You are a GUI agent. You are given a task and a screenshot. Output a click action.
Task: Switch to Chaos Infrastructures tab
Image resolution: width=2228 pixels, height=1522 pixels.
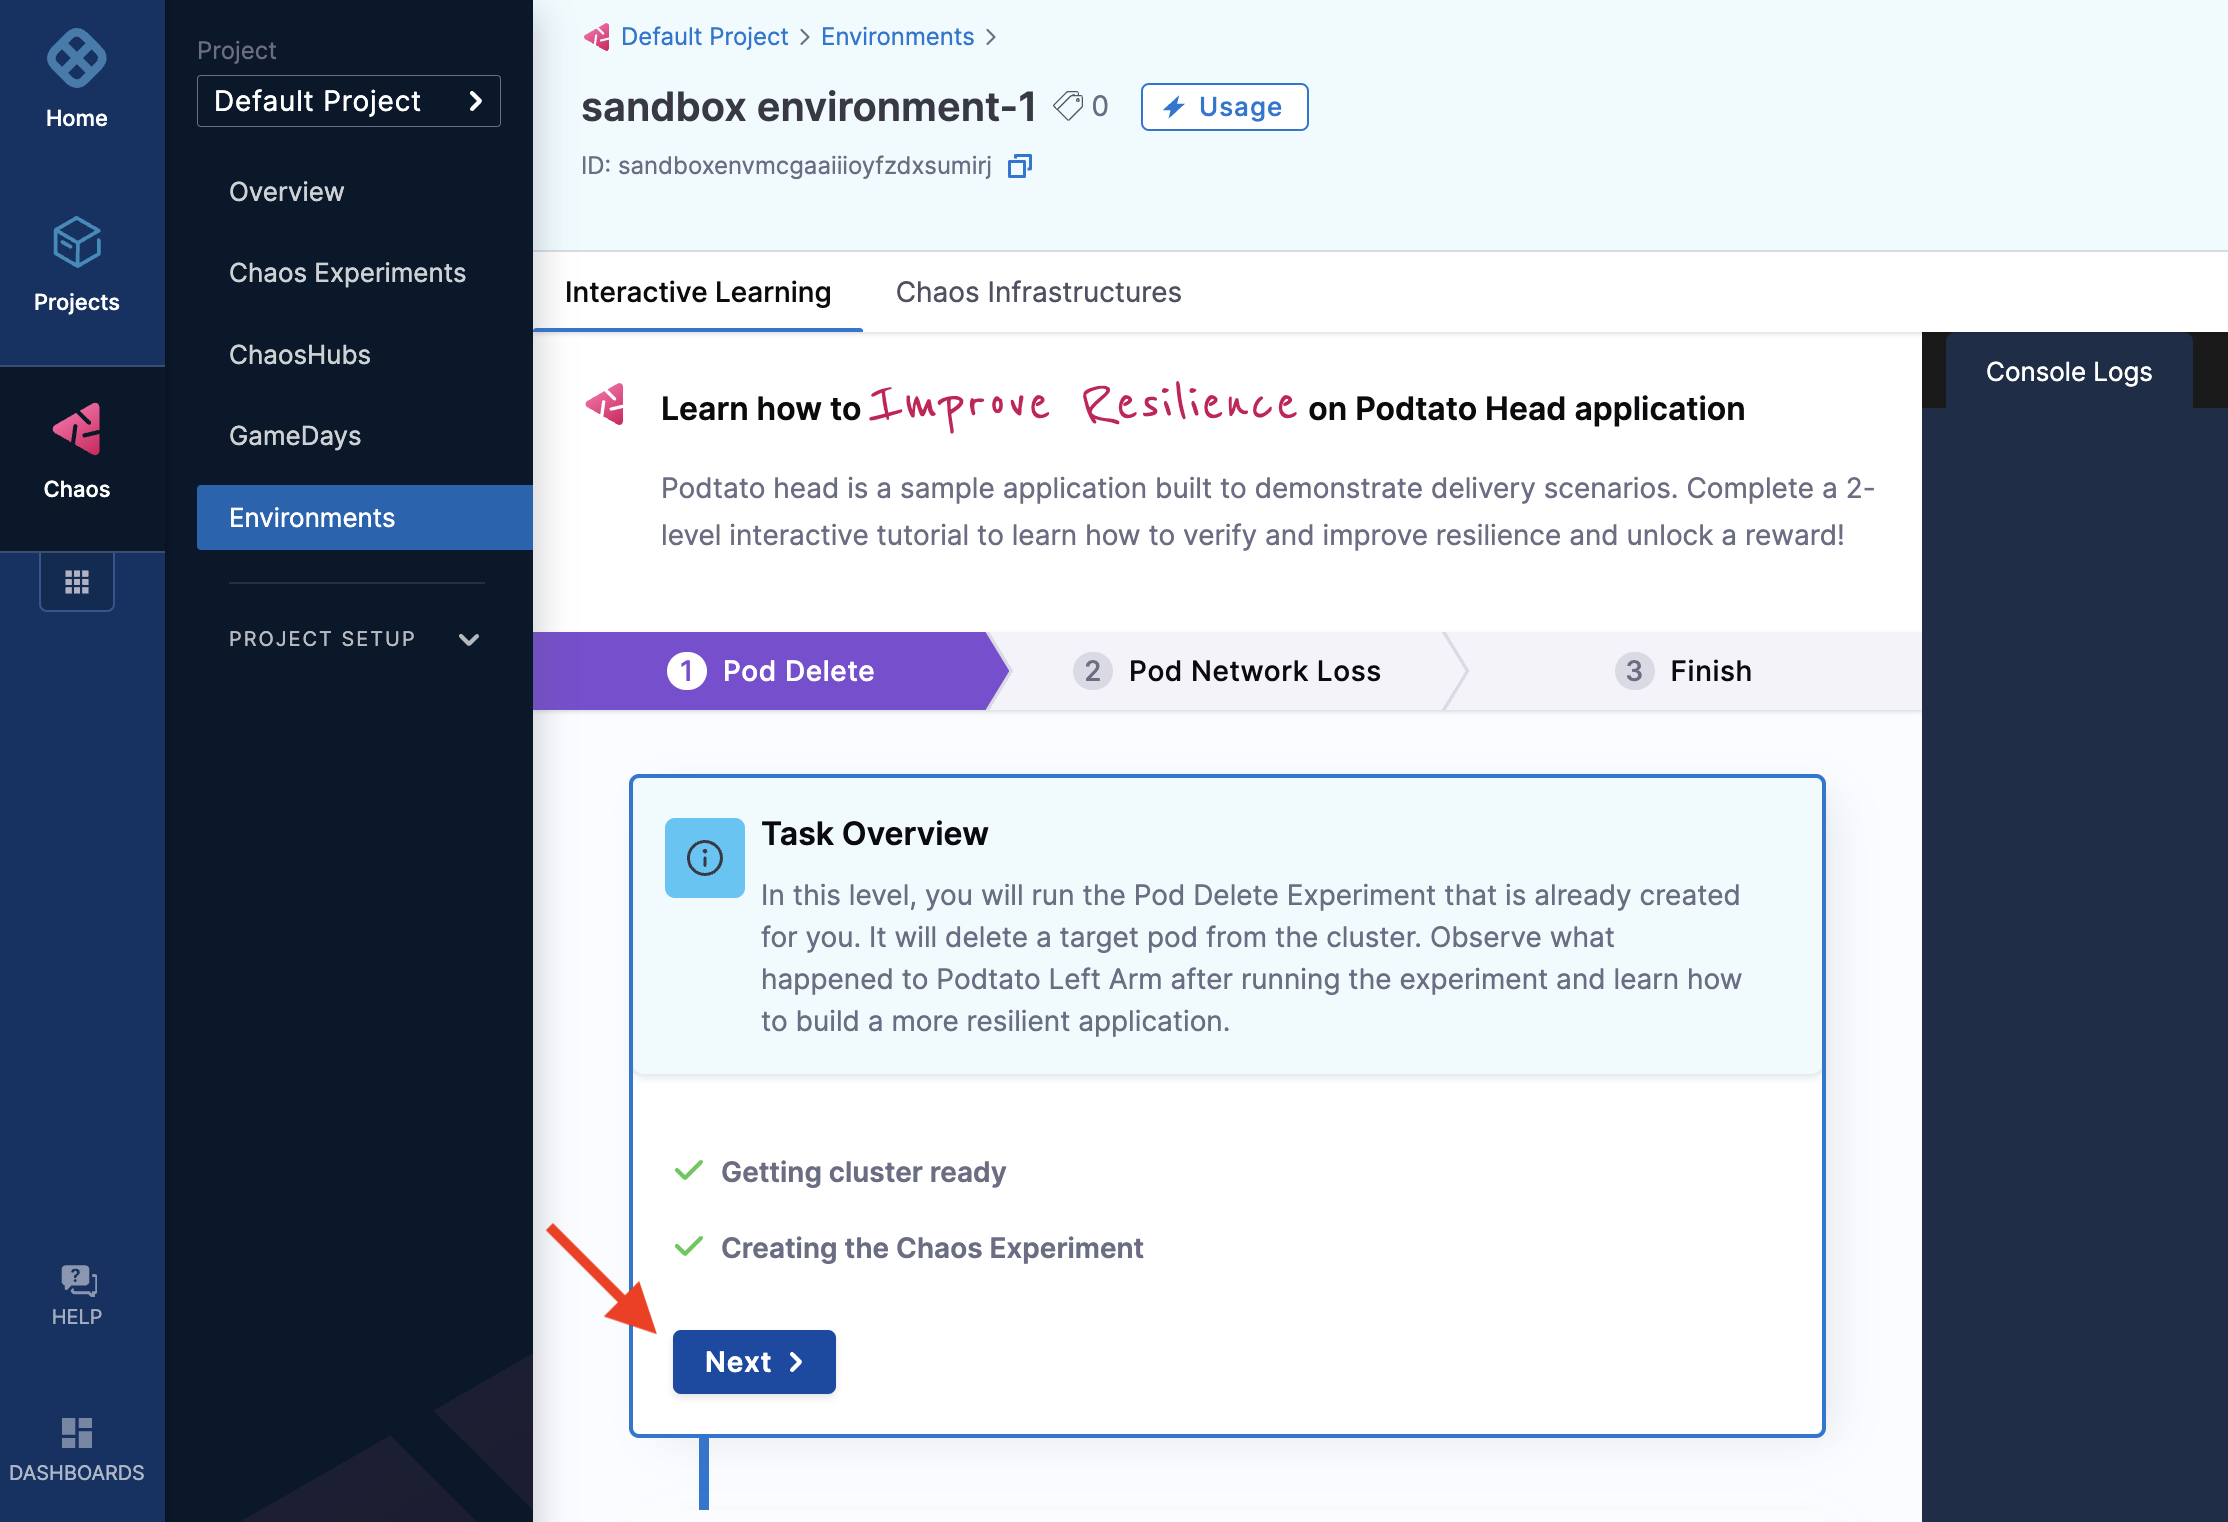[1038, 292]
